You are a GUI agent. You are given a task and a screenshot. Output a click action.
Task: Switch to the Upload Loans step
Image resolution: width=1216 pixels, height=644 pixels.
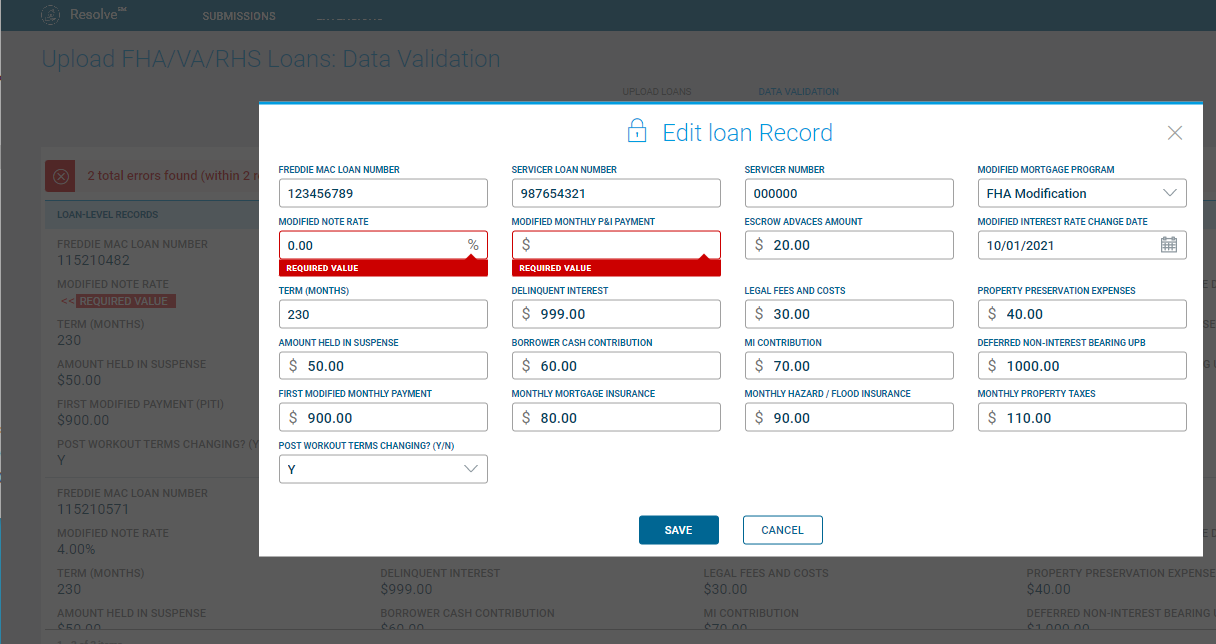[x=657, y=92]
